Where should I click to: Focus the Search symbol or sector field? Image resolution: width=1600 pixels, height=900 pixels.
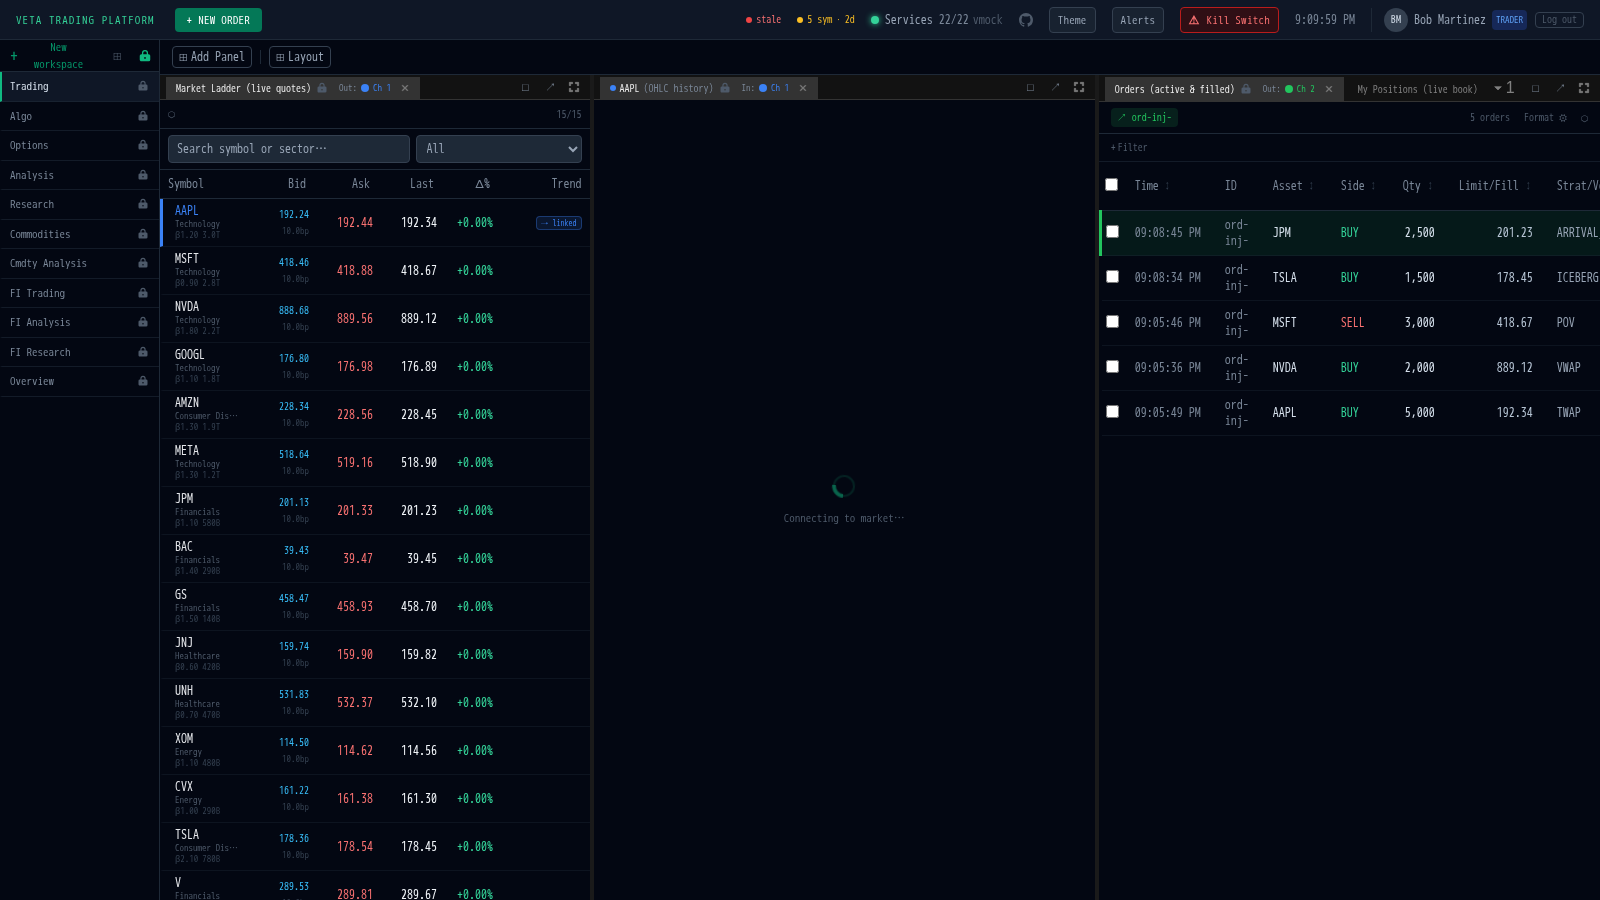[x=288, y=149]
